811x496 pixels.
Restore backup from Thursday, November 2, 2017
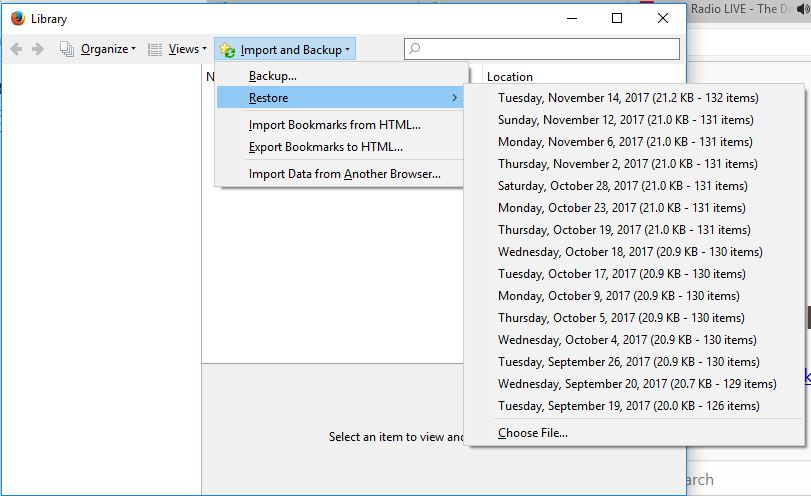click(x=635, y=164)
